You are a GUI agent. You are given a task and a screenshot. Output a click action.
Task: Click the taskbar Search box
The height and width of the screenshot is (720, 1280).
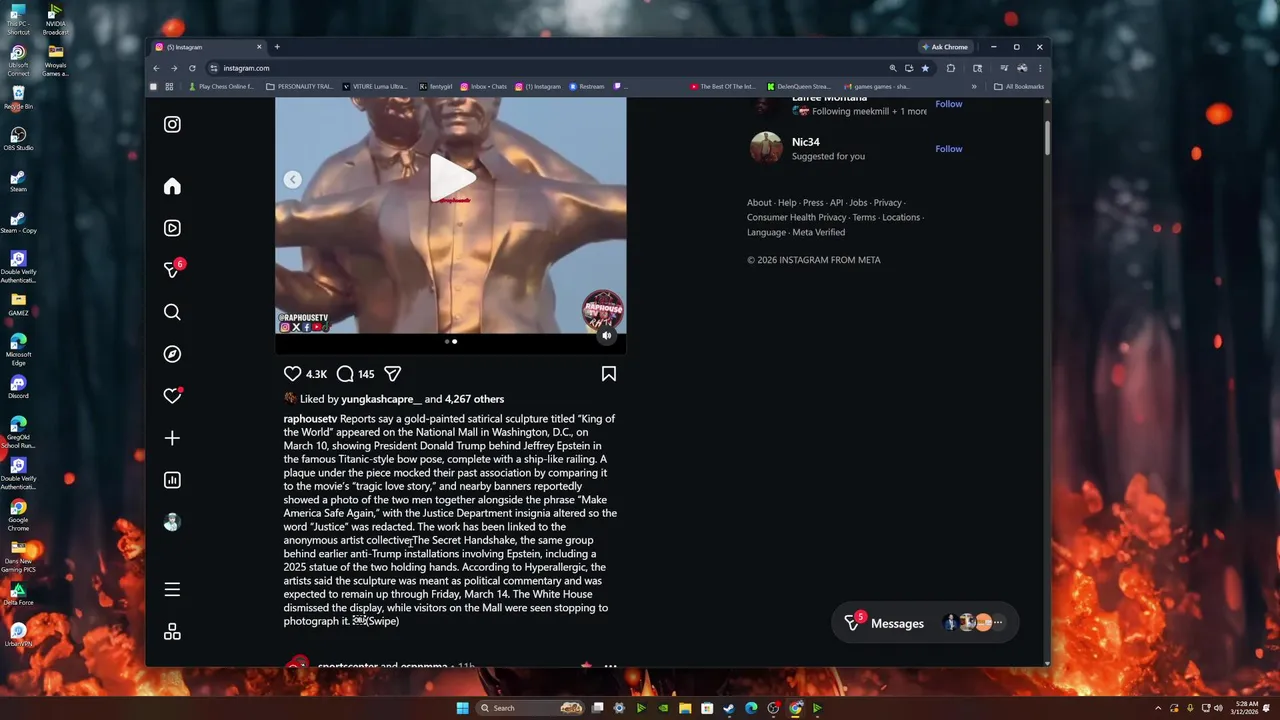530,708
